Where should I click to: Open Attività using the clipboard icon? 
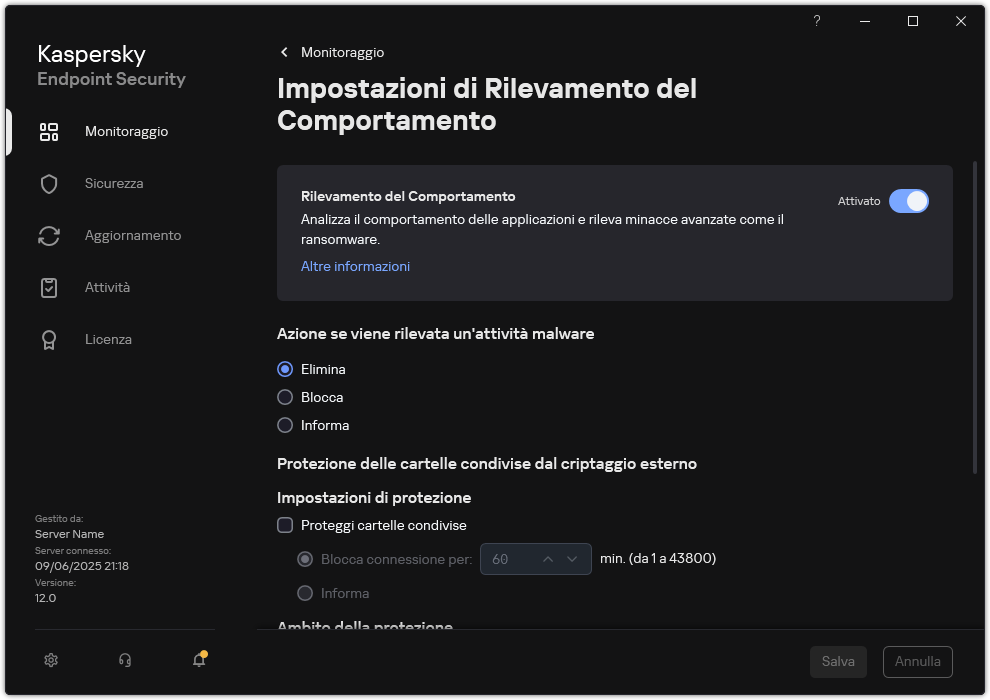coord(49,287)
